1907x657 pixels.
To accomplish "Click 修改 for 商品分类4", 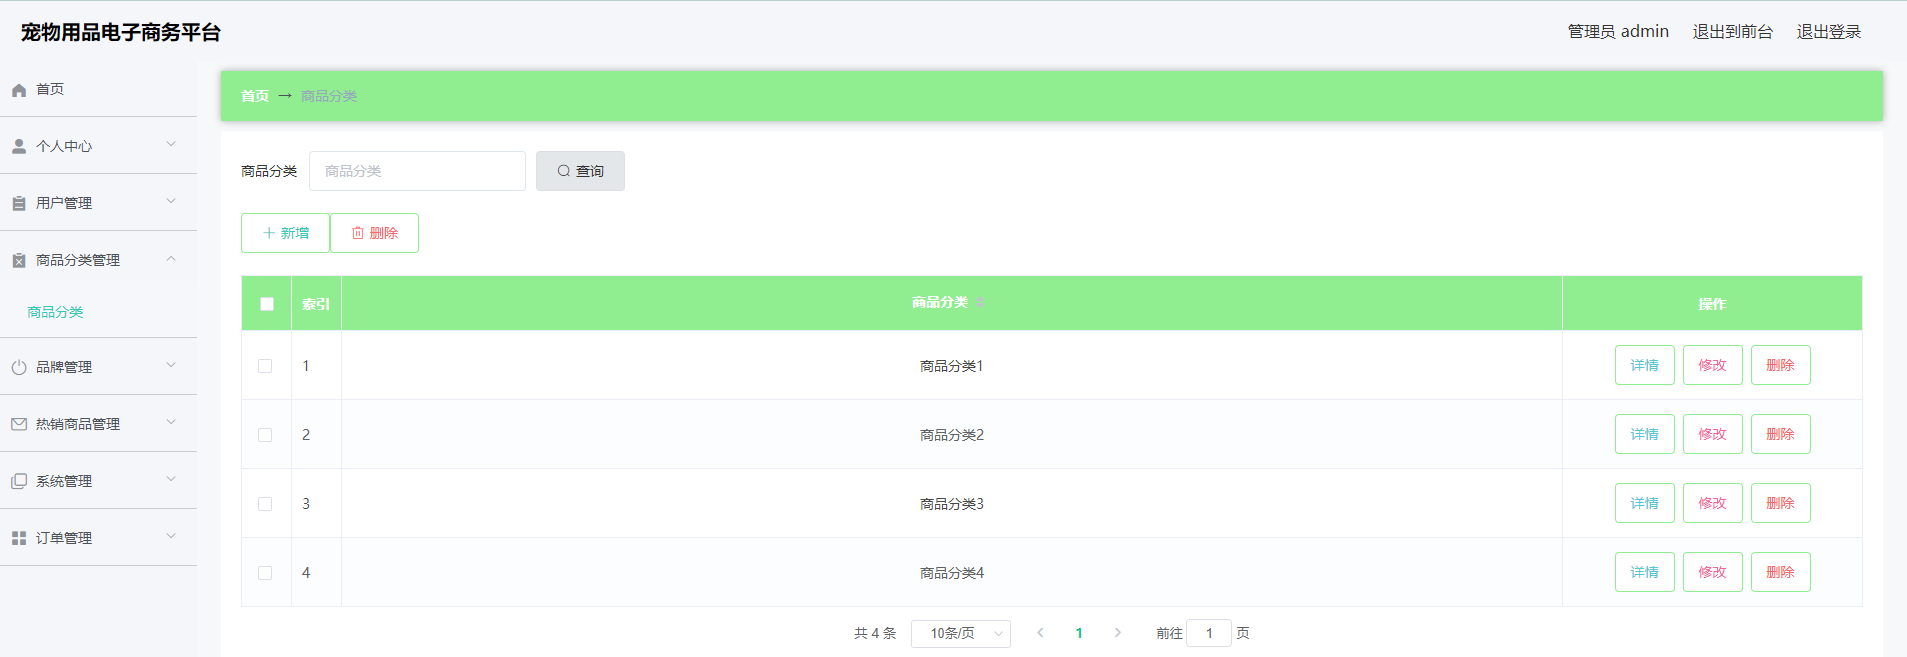I will 1712,572.
